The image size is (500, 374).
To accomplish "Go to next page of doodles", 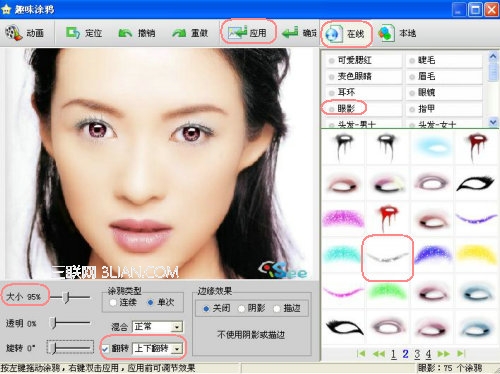I will click(443, 354).
